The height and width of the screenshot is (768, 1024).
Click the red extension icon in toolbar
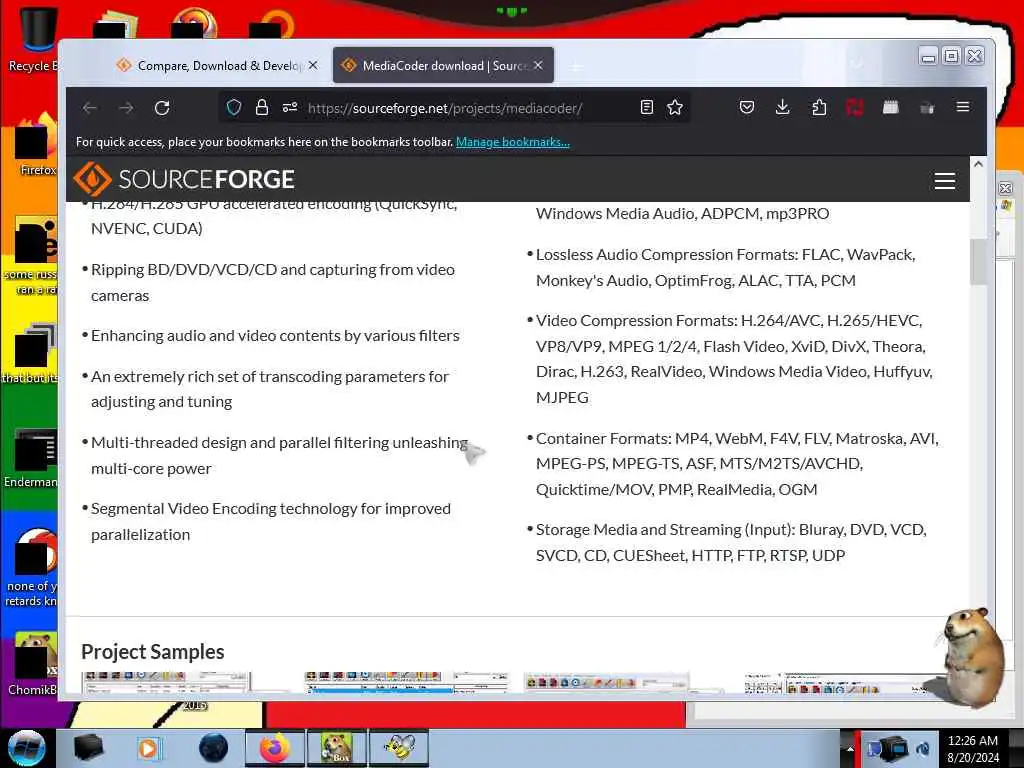(x=854, y=107)
